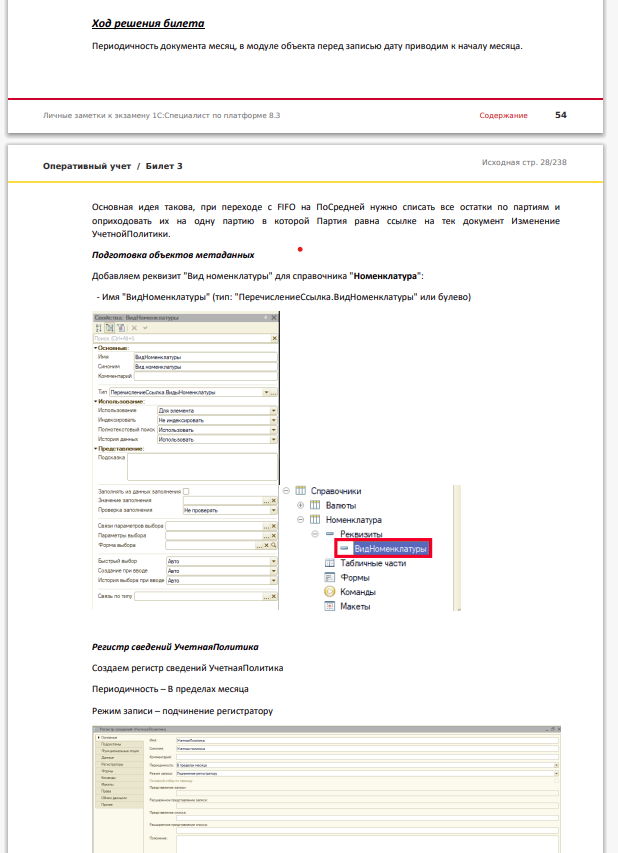Click the Команды play-circle icon
Image resolution: width=618 pixels, height=853 pixels.
coord(330,591)
